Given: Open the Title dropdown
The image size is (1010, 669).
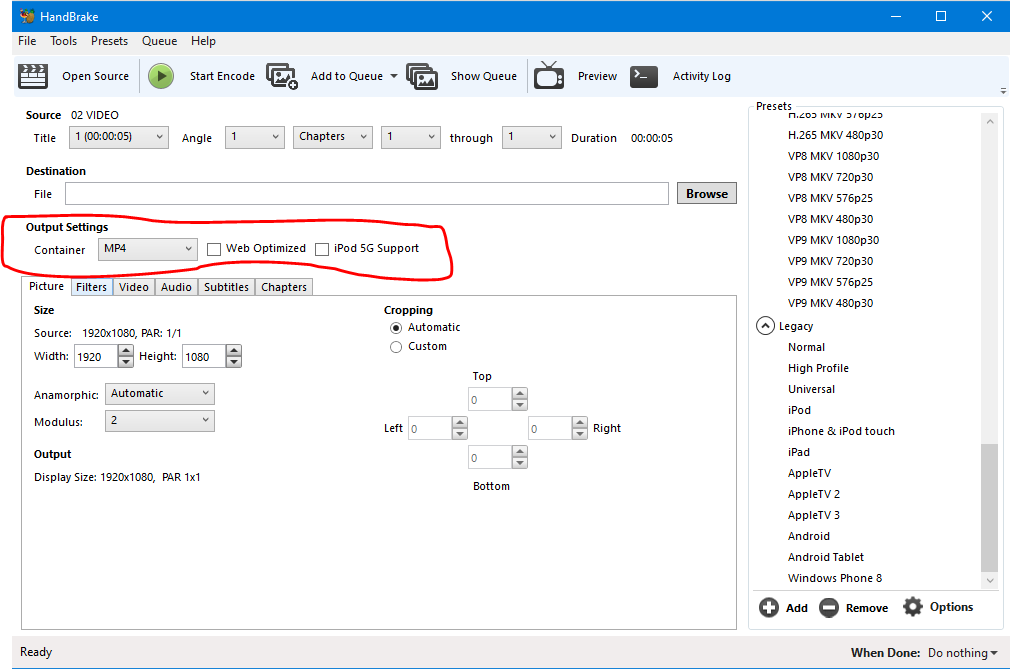Looking at the screenshot, I should click(x=119, y=137).
